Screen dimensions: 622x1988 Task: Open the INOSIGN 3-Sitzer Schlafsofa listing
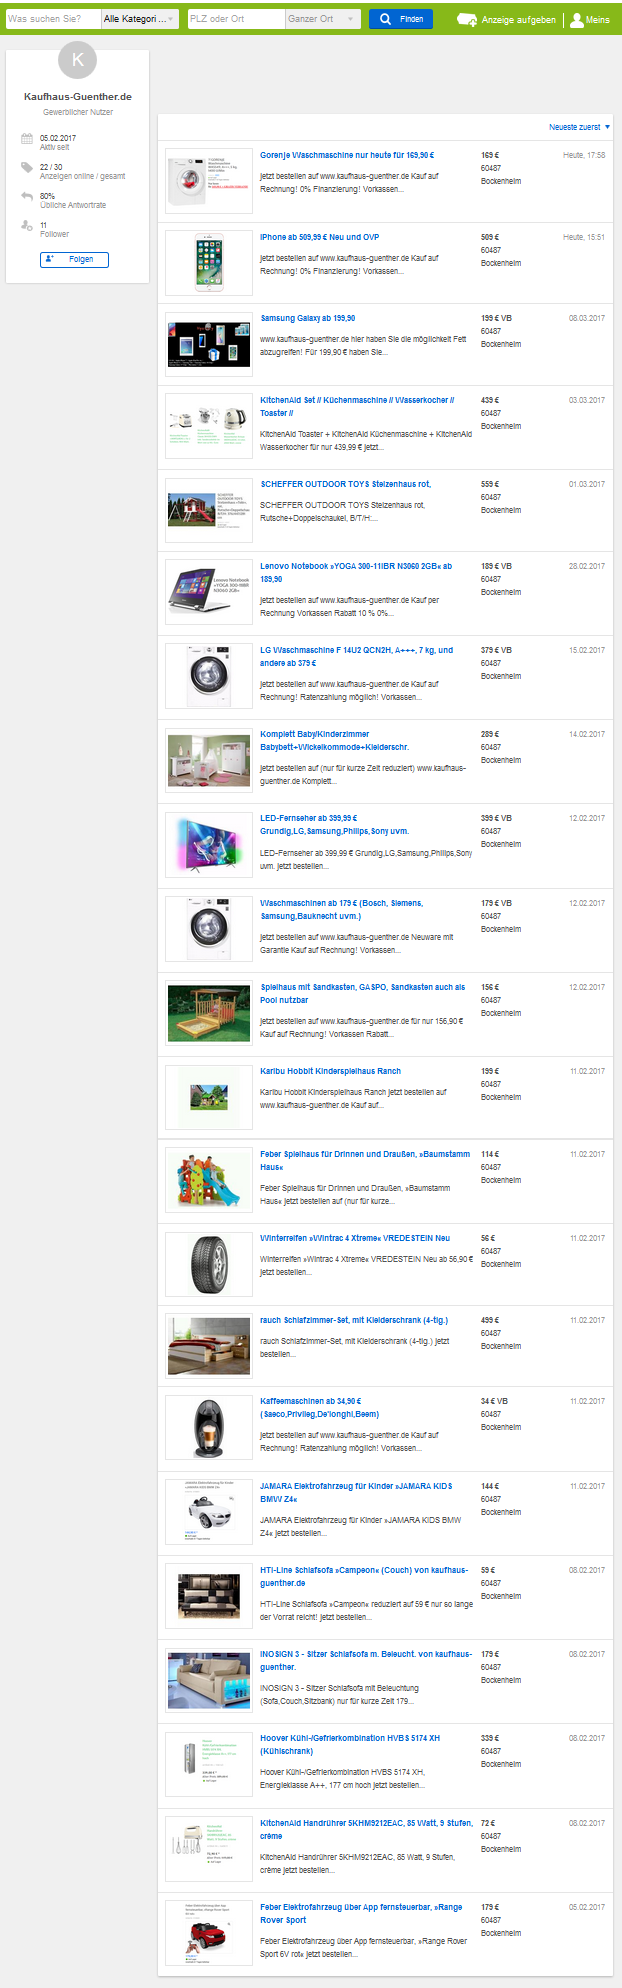(x=366, y=1660)
